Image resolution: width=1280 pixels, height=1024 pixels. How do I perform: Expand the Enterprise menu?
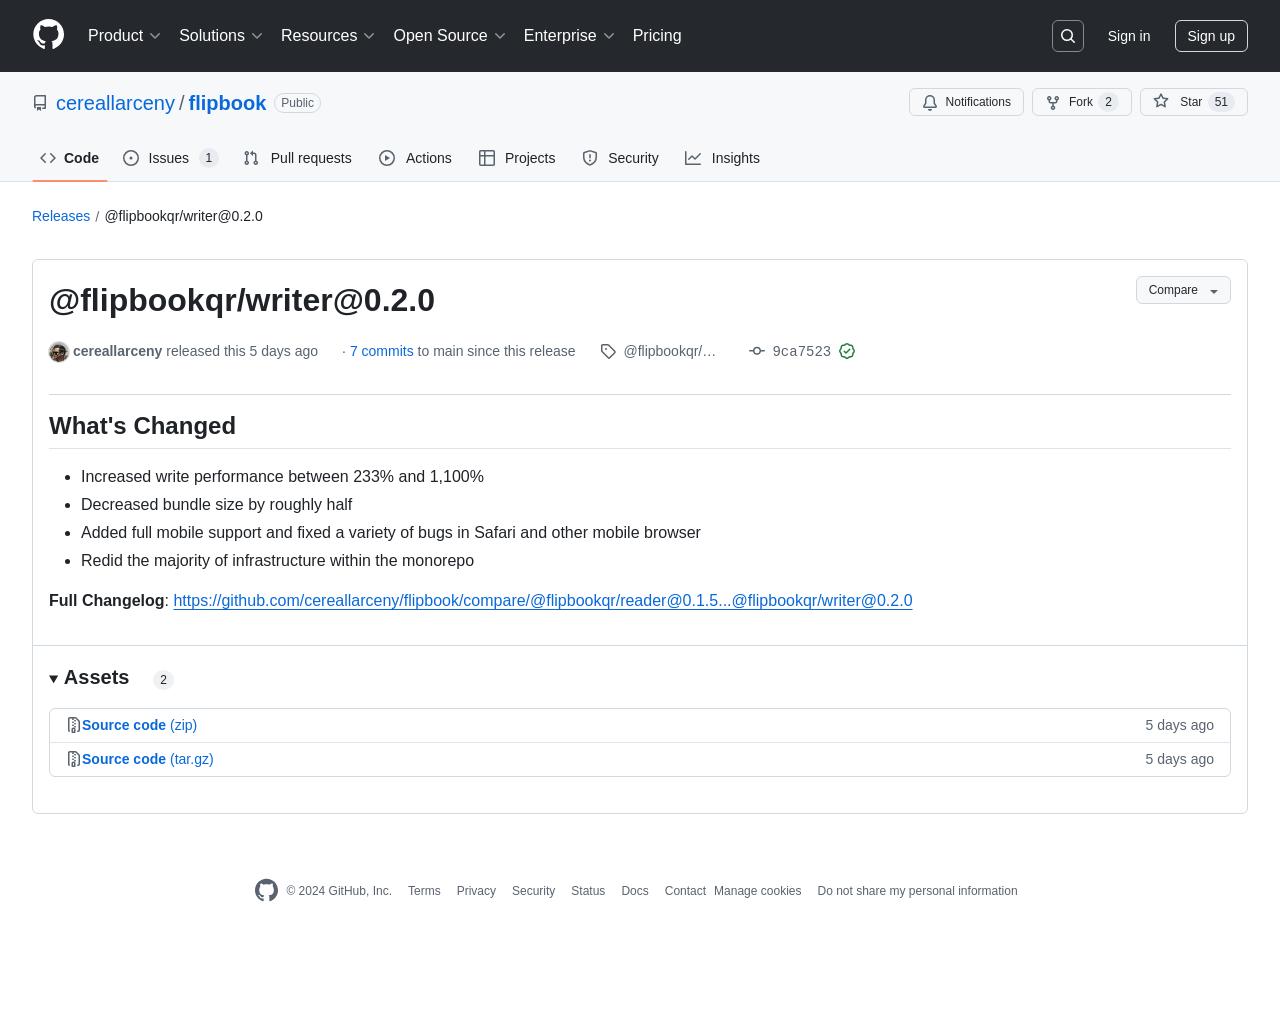point(570,36)
